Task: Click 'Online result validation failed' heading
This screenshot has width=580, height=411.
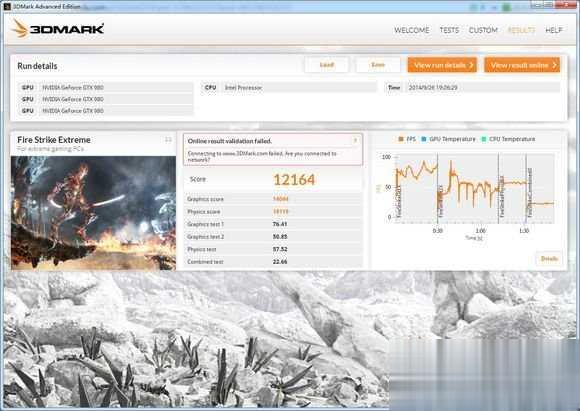Action: (230, 141)
